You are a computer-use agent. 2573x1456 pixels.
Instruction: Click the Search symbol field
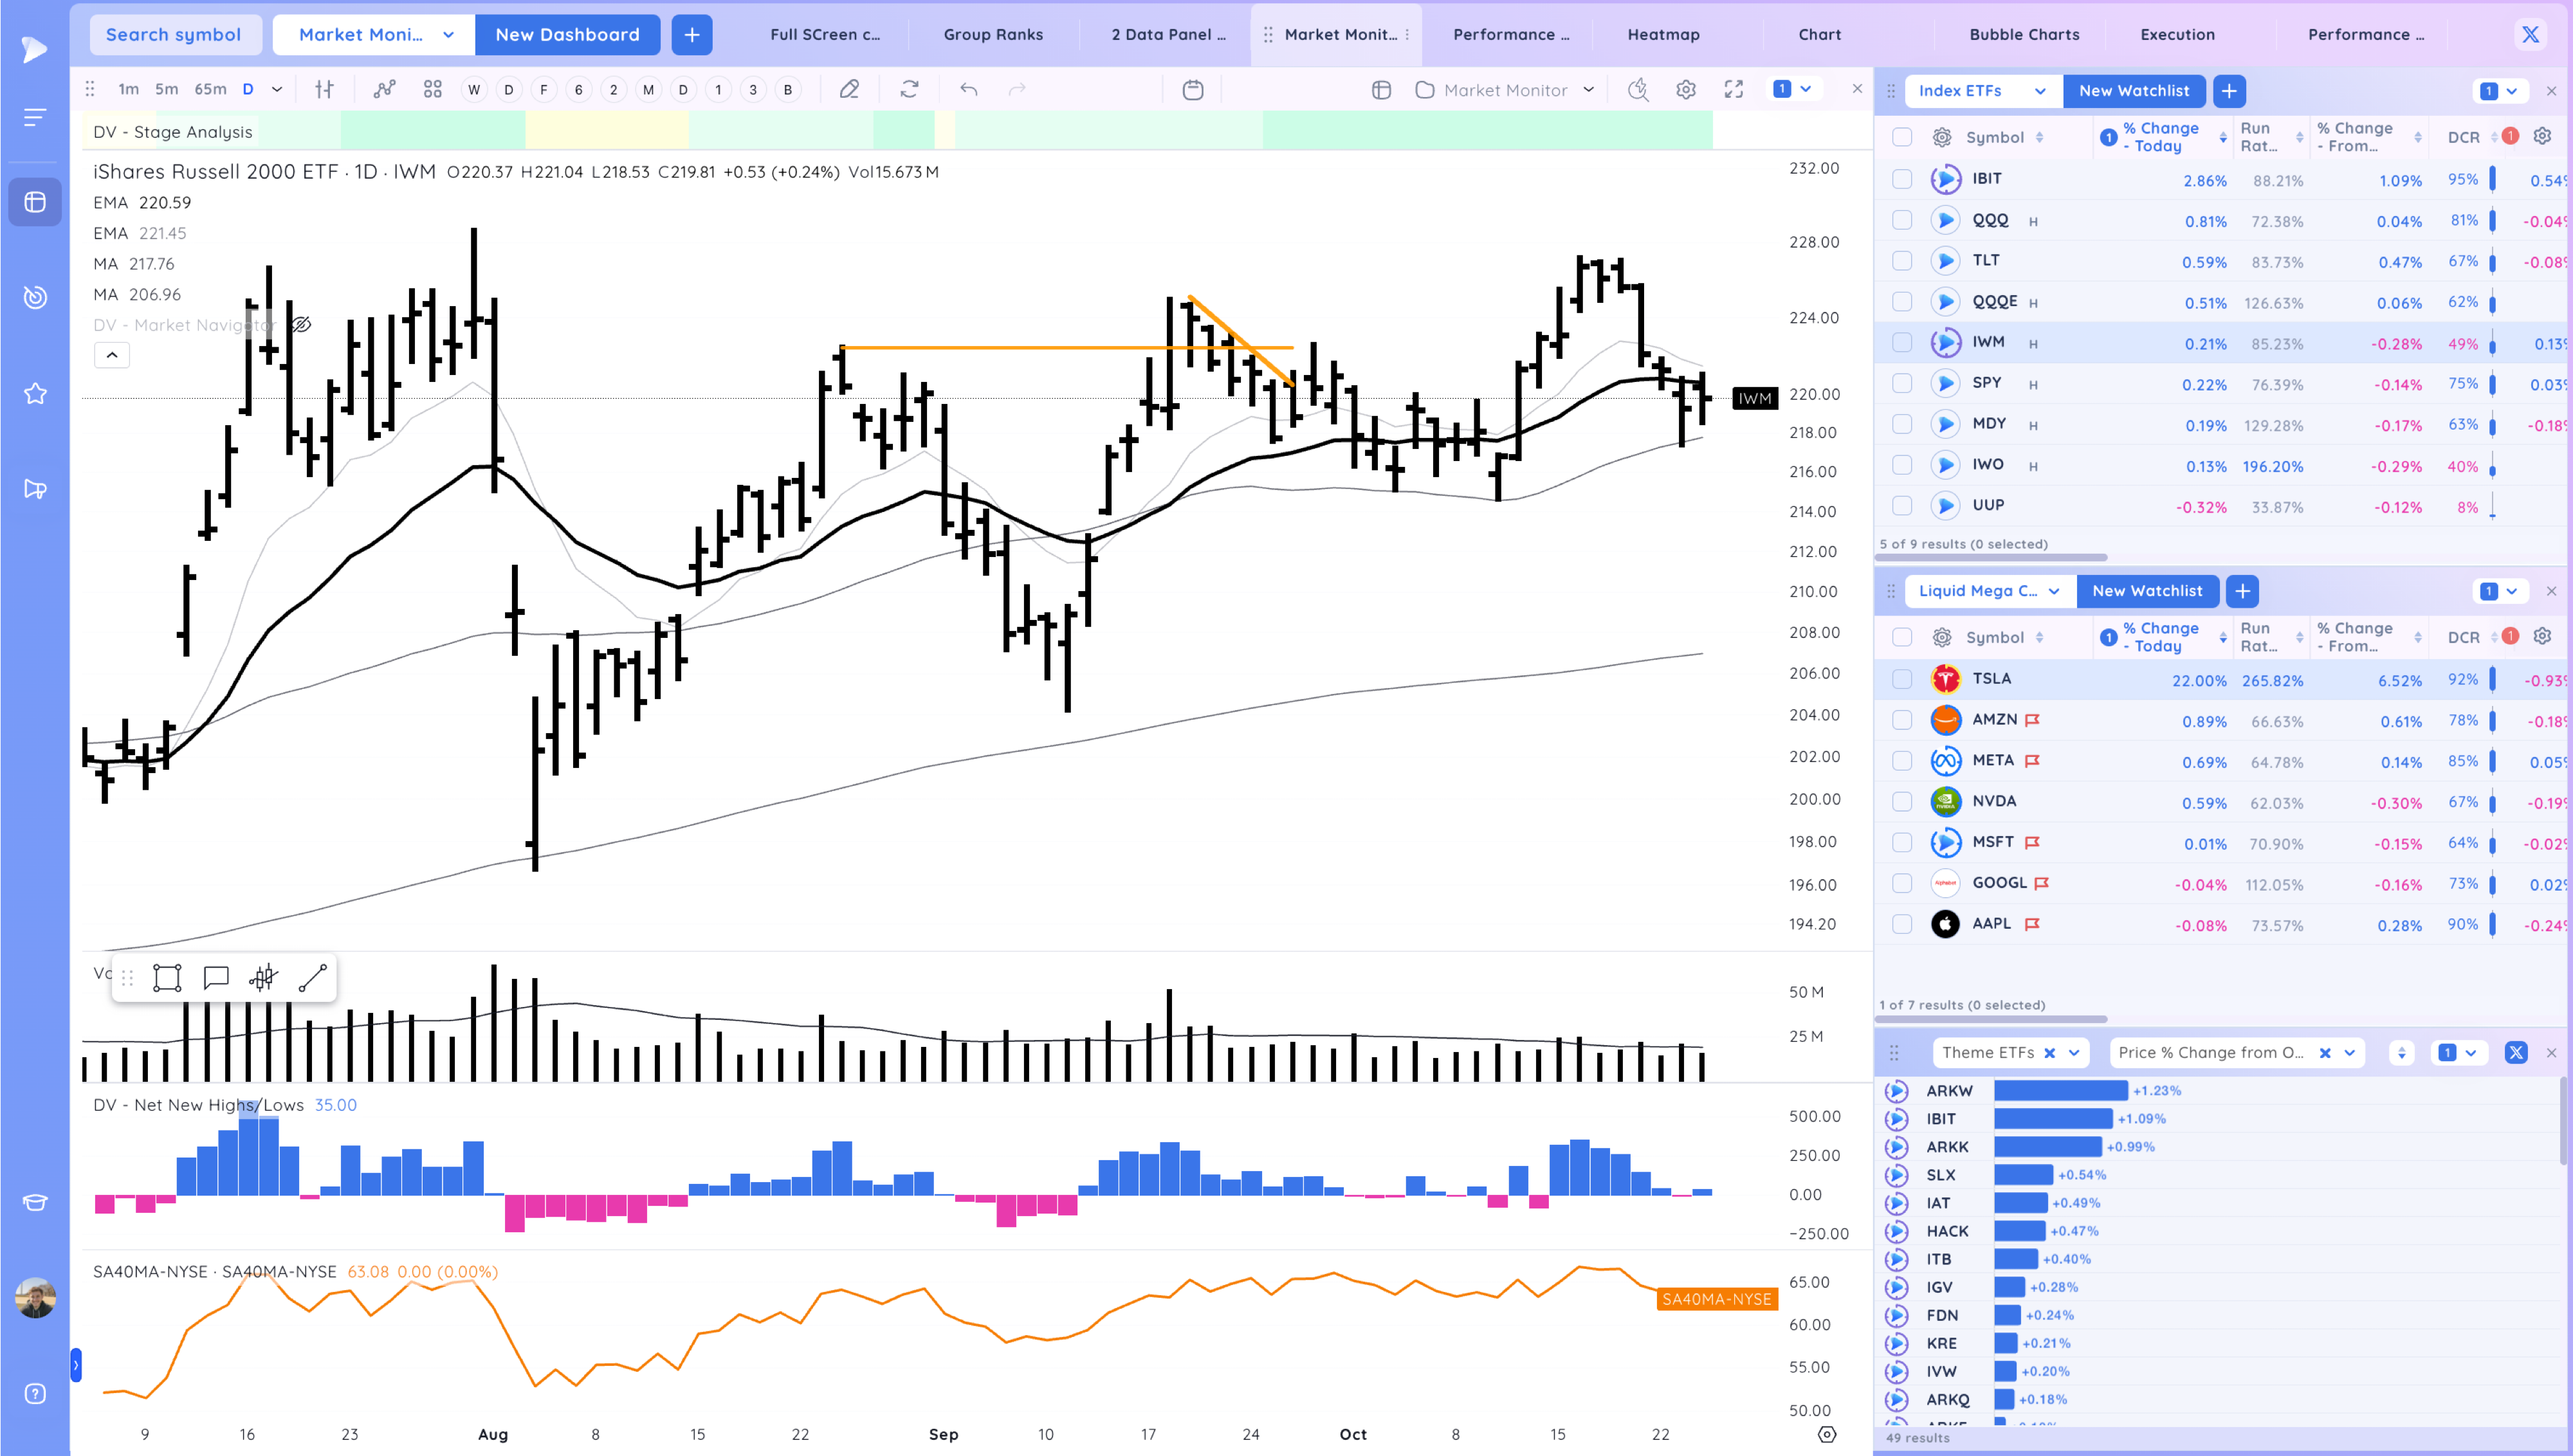(174, 34)
